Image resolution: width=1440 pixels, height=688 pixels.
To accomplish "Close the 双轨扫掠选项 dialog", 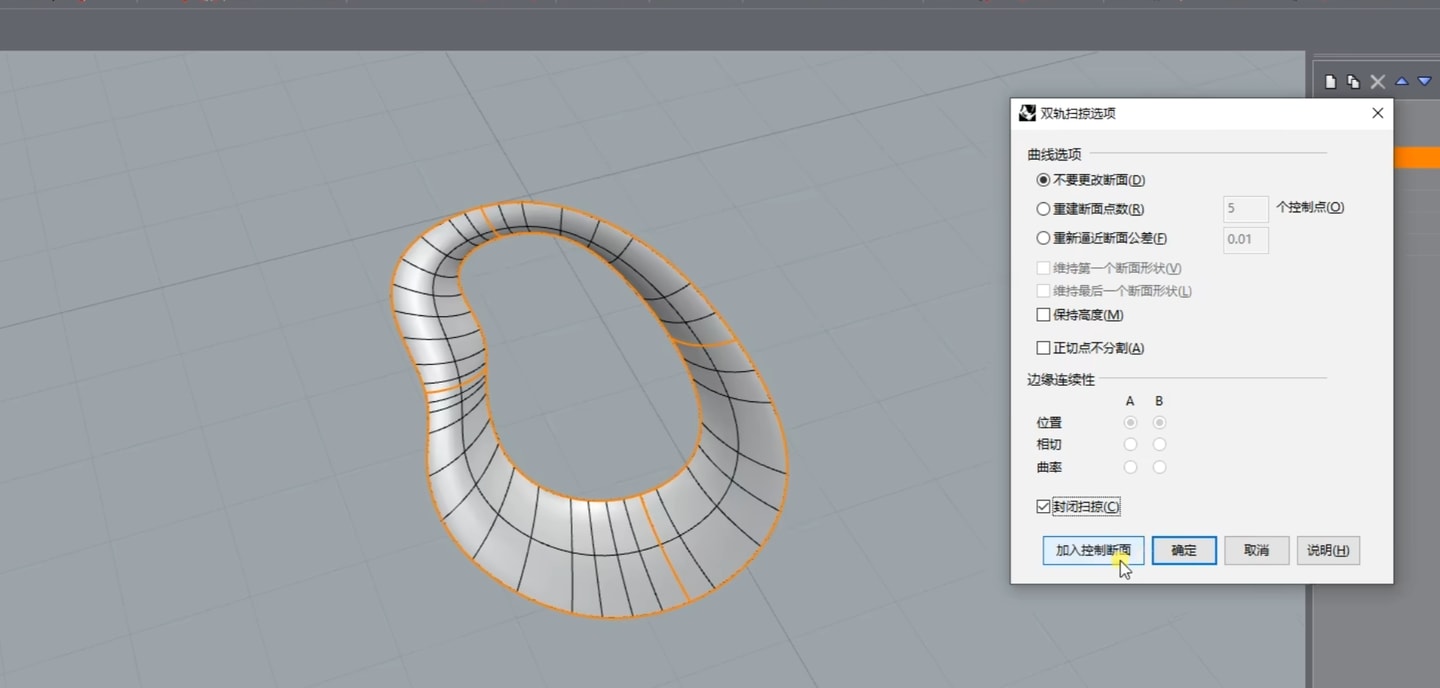I will (x=1377, y=113).
